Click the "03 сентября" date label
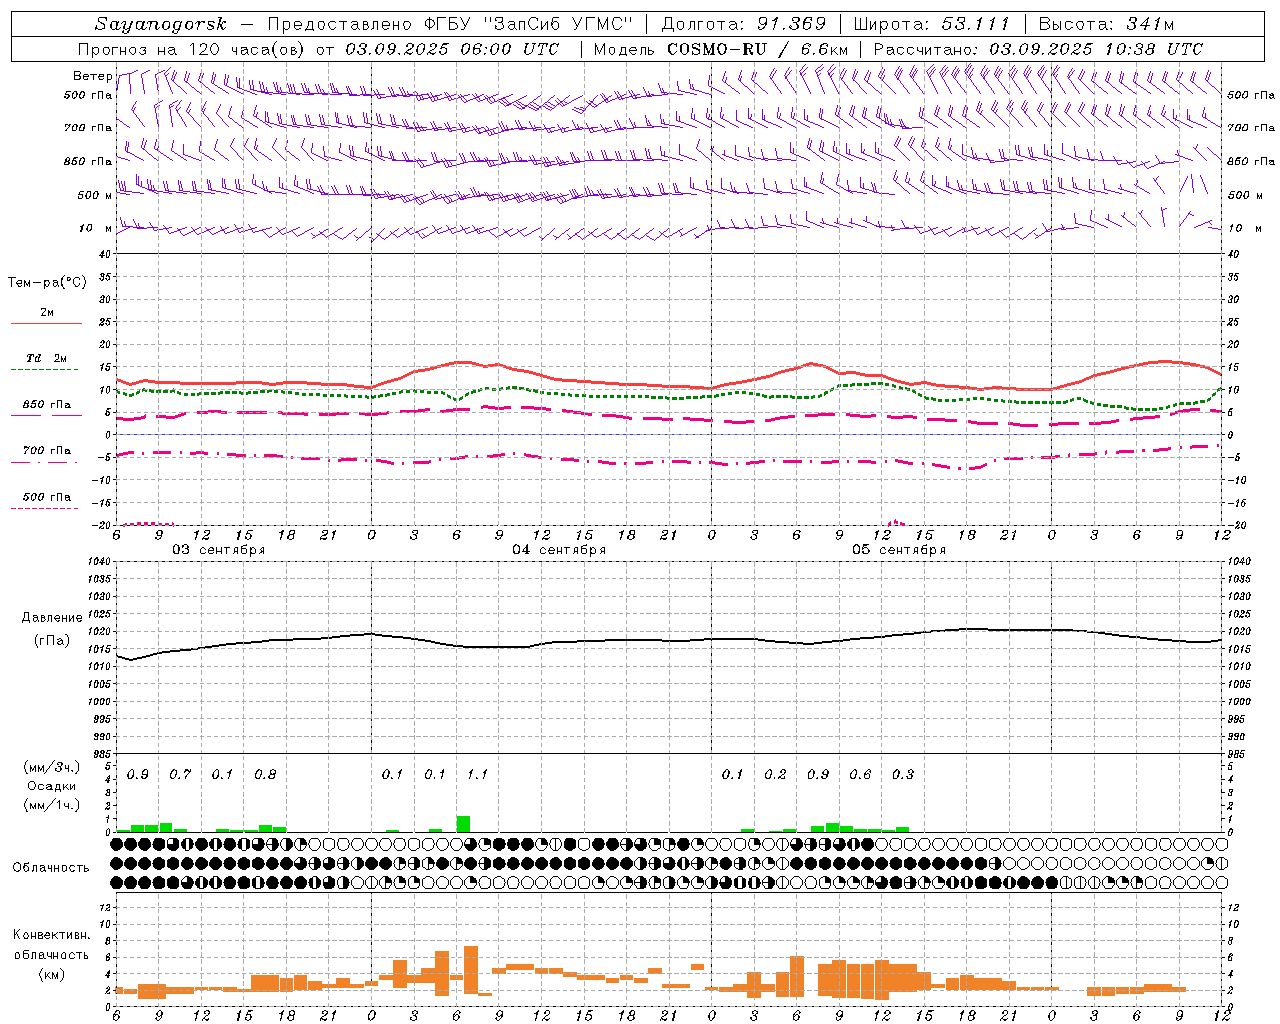The width and height of the screenshot is (1280, 1024). 219,550
